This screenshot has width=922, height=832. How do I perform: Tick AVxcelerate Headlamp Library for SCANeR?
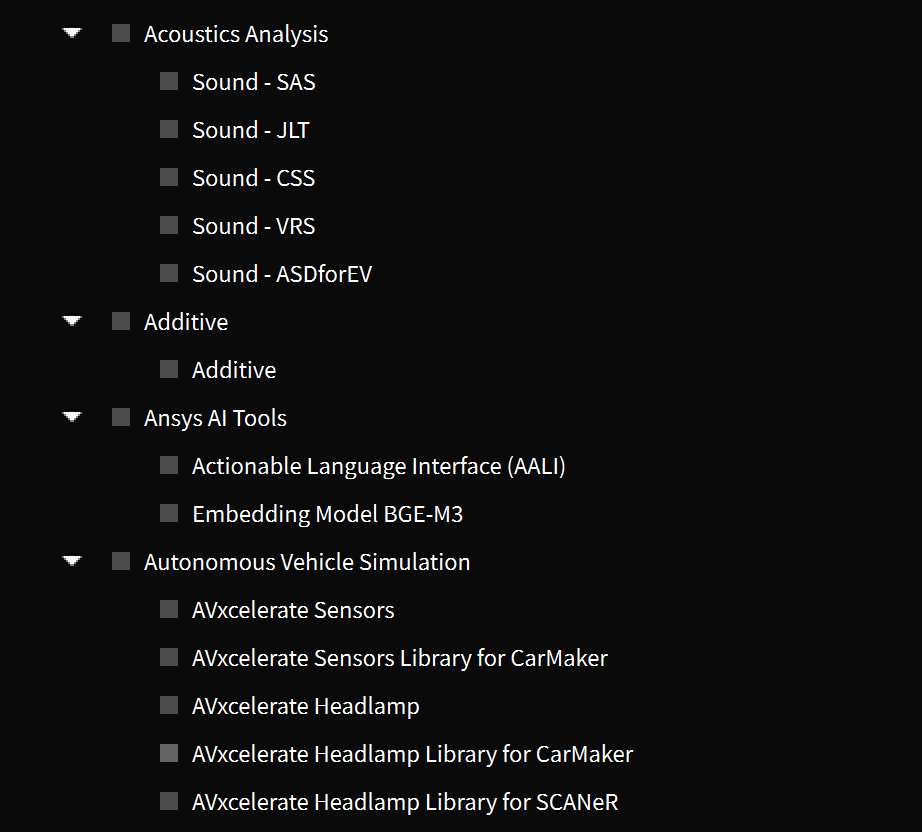click(x=169, y=801)
